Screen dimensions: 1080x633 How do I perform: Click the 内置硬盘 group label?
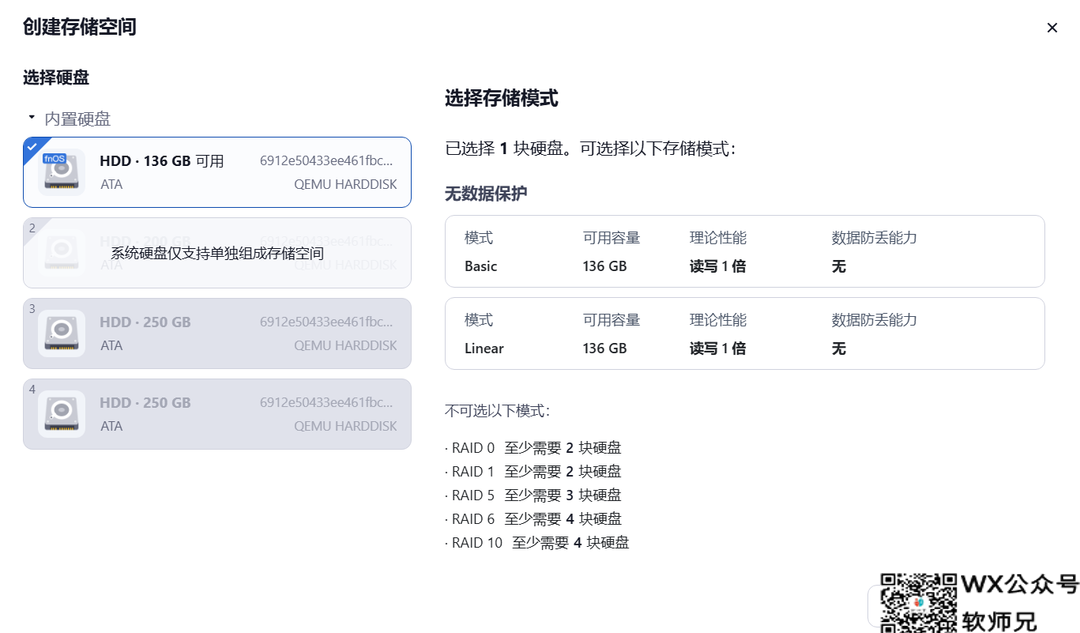(77, 119)
